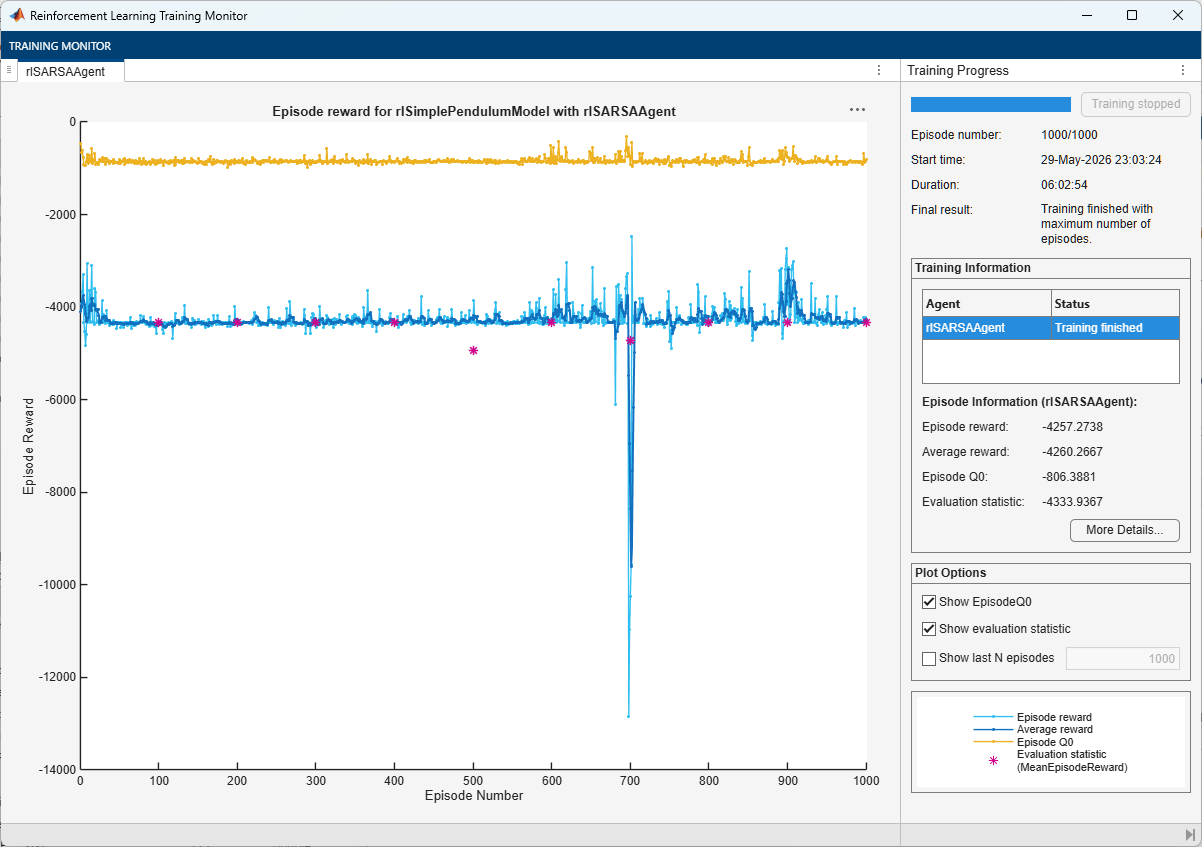1202x847 pixels.
Task: Close the Training Monitor window
Action: coord(1178,15)
